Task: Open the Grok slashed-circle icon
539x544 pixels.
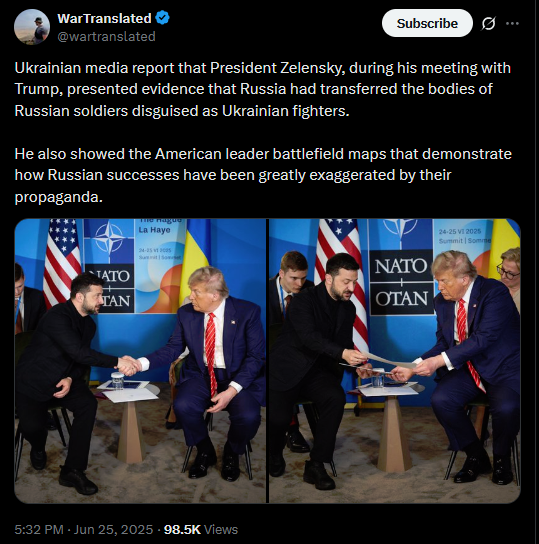Action: pyautogui.click(x=488, y=23)
